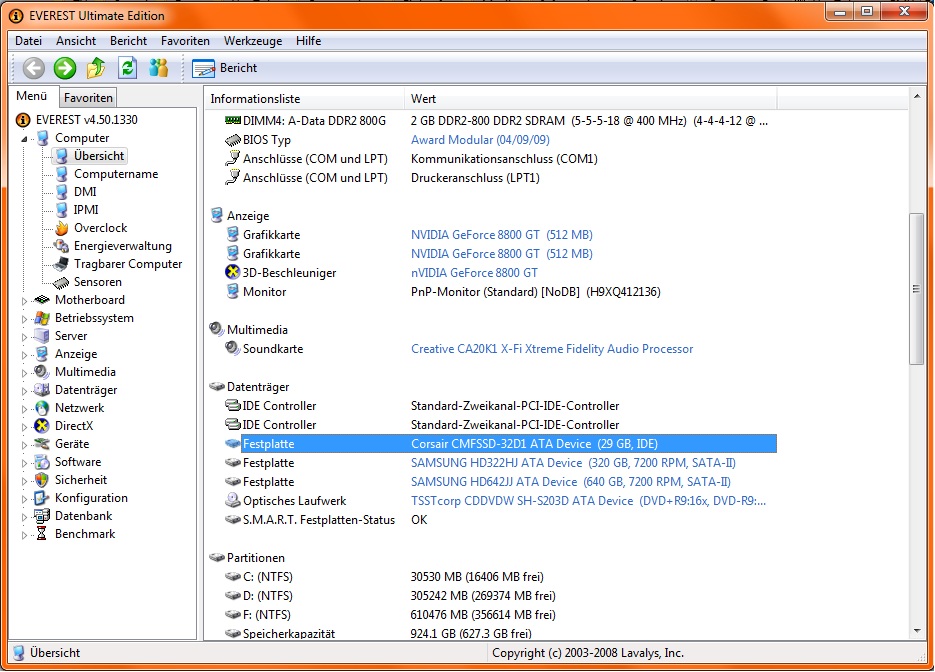935x672 pixels.
Task: Click the Refresh toolbar icon
Action: point(127,68)
